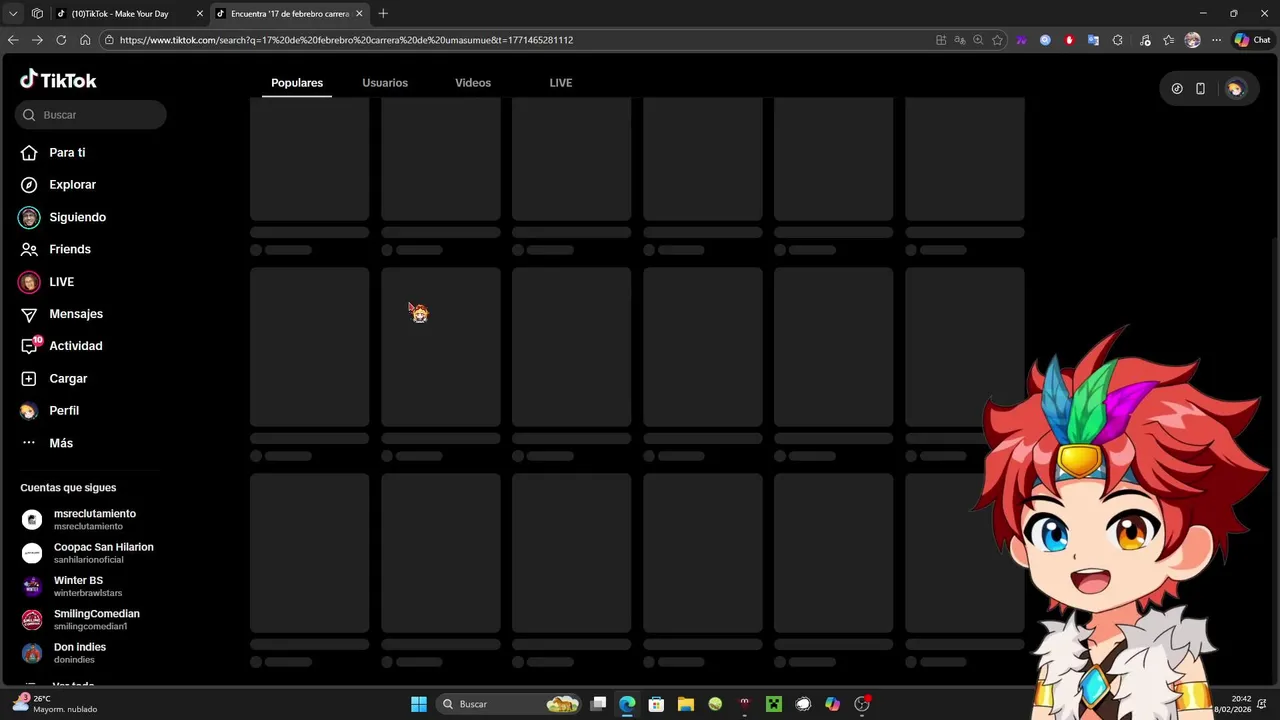1280x720 pixels.
Task: Click the get app phone icon
Action: tap(1200, 88)
